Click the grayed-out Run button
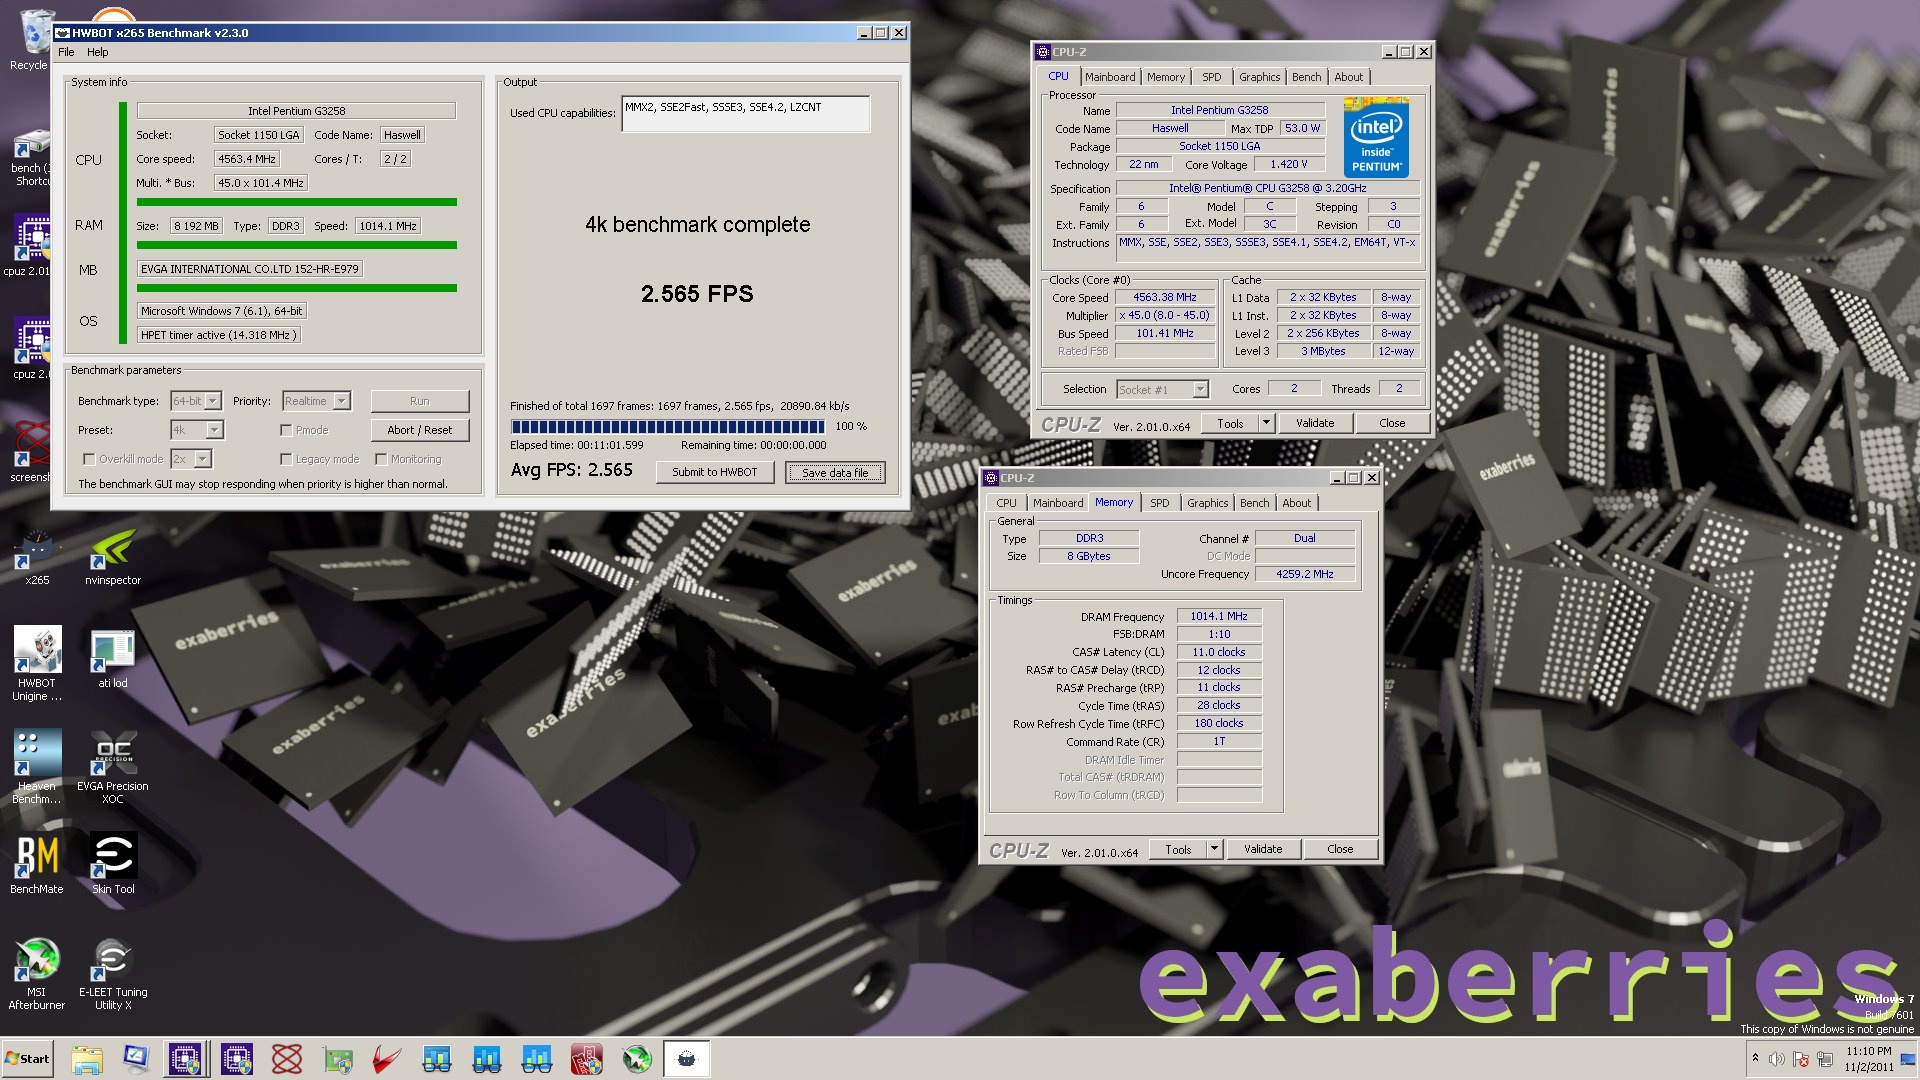Screen dimensions: 1920x1080 coord(419,401)
